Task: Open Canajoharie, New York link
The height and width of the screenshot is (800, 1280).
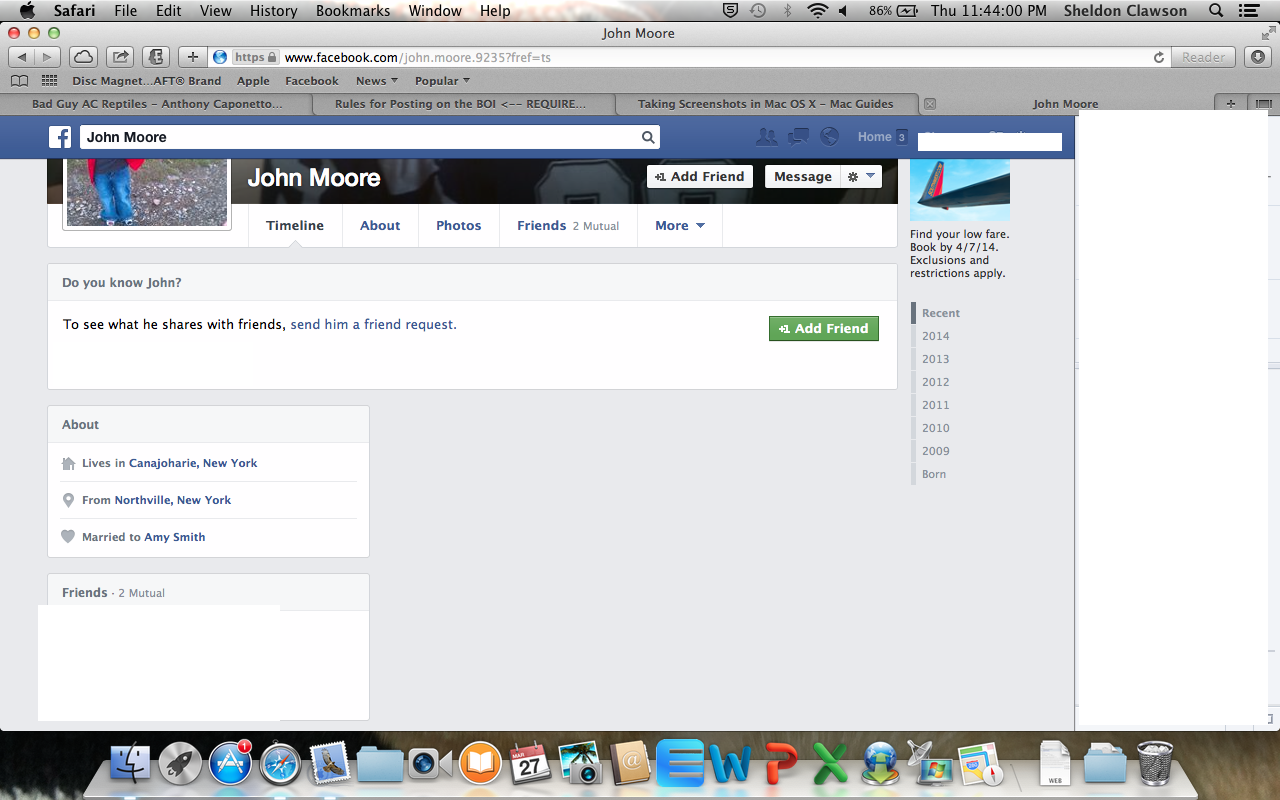Action: click(193, 463)
